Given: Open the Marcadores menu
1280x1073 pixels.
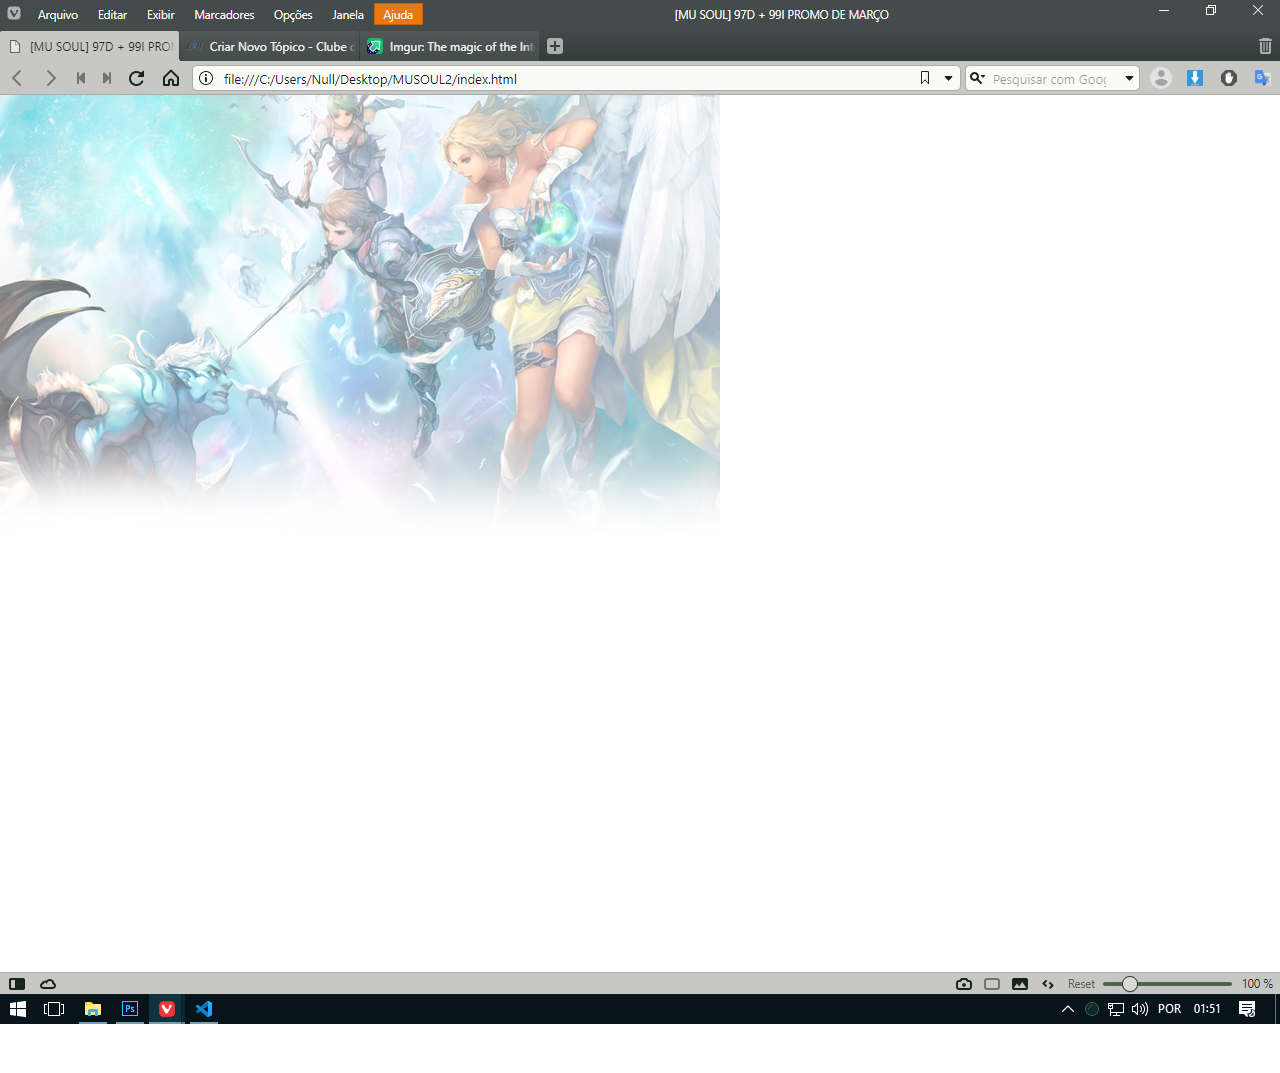Looking at the screenshot, I should pos(224,14).
